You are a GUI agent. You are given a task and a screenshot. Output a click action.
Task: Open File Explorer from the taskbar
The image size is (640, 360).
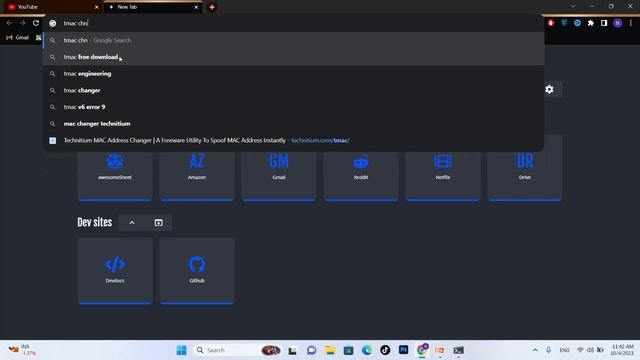(330, 350)
